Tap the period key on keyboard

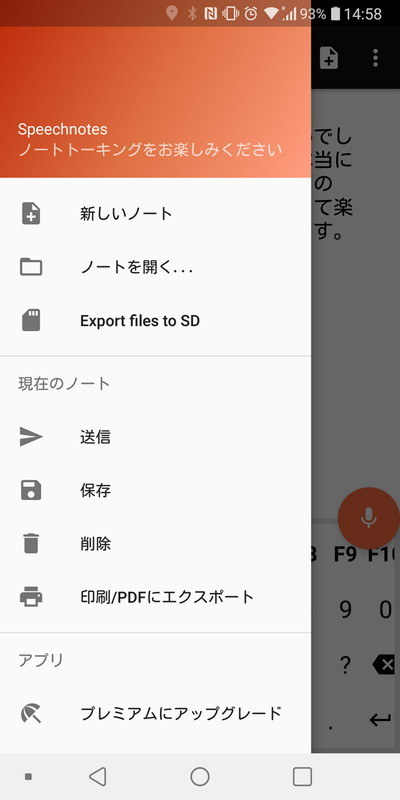[331, 726]
